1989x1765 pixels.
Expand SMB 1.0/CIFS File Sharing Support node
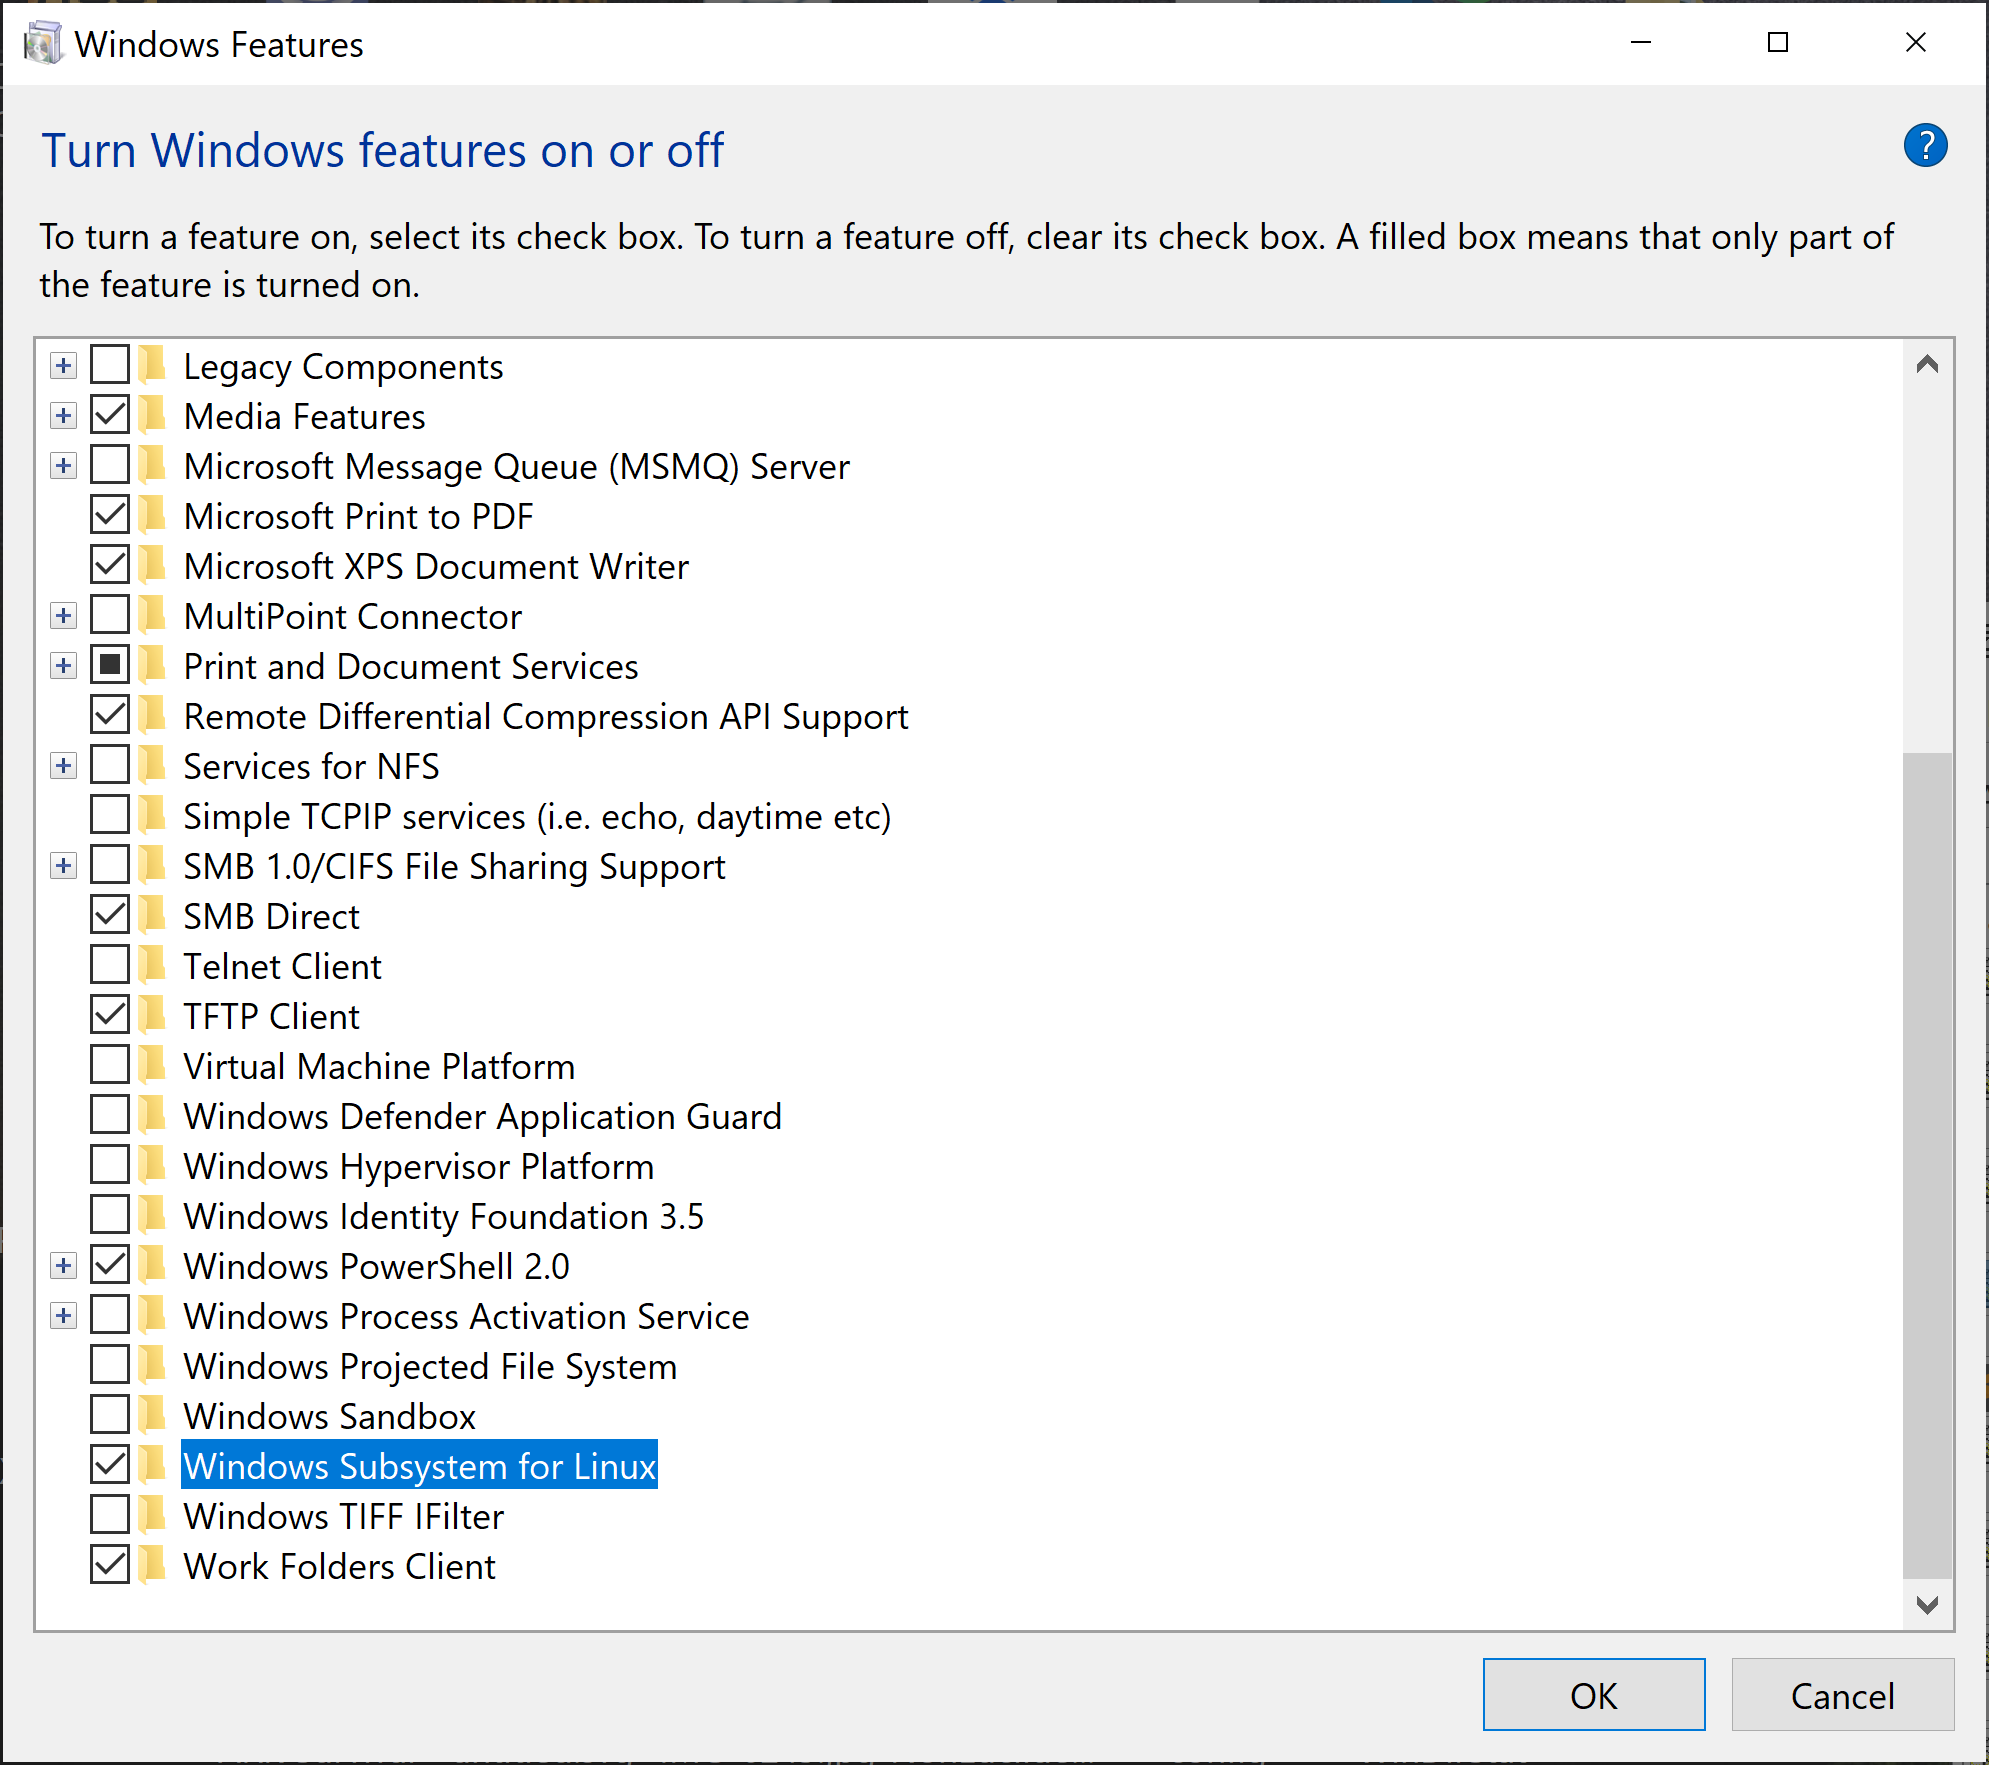tap(64, 866)
